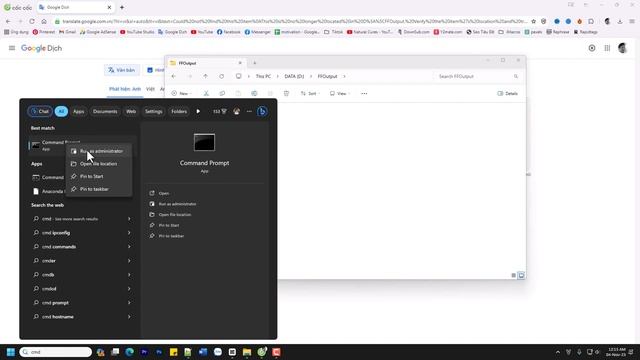Viewport: 640px width, 360px height.
Task: Expand the 'cmd ipconfig' web suggestion
Action: [129, 233]
